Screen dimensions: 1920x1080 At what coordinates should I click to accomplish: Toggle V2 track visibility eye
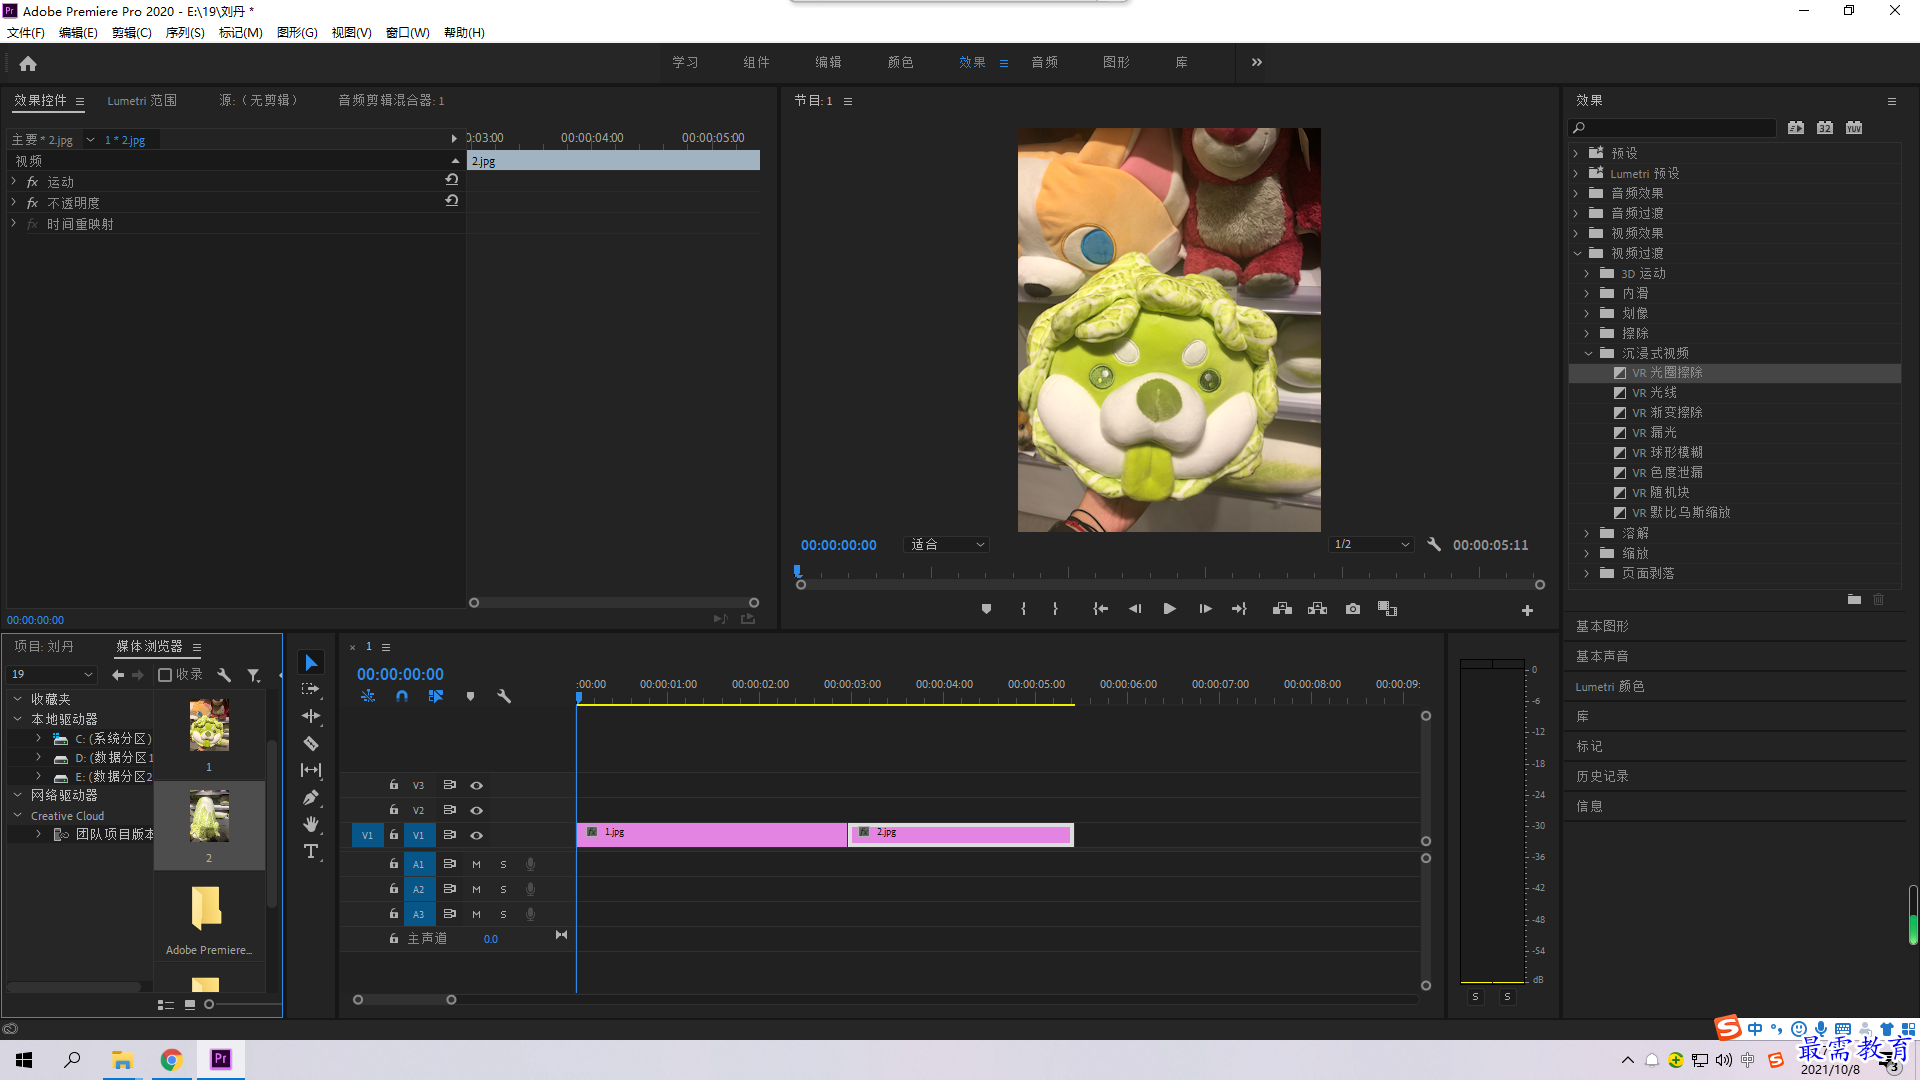tap(477, 810)
